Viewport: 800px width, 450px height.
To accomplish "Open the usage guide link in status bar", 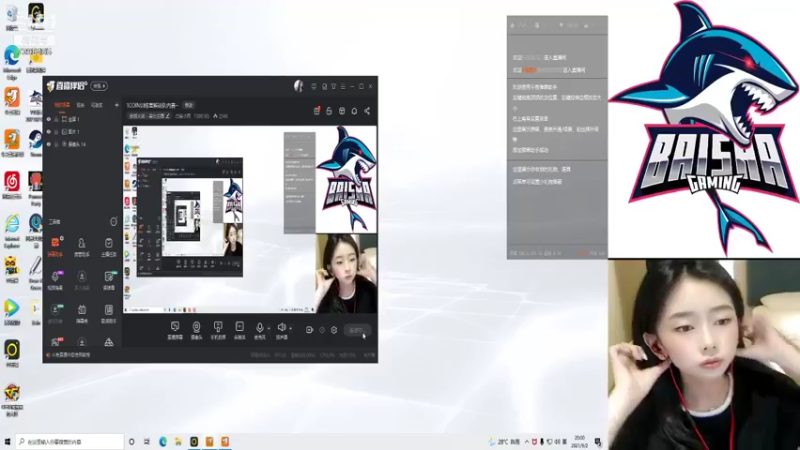I will [68, 355].
